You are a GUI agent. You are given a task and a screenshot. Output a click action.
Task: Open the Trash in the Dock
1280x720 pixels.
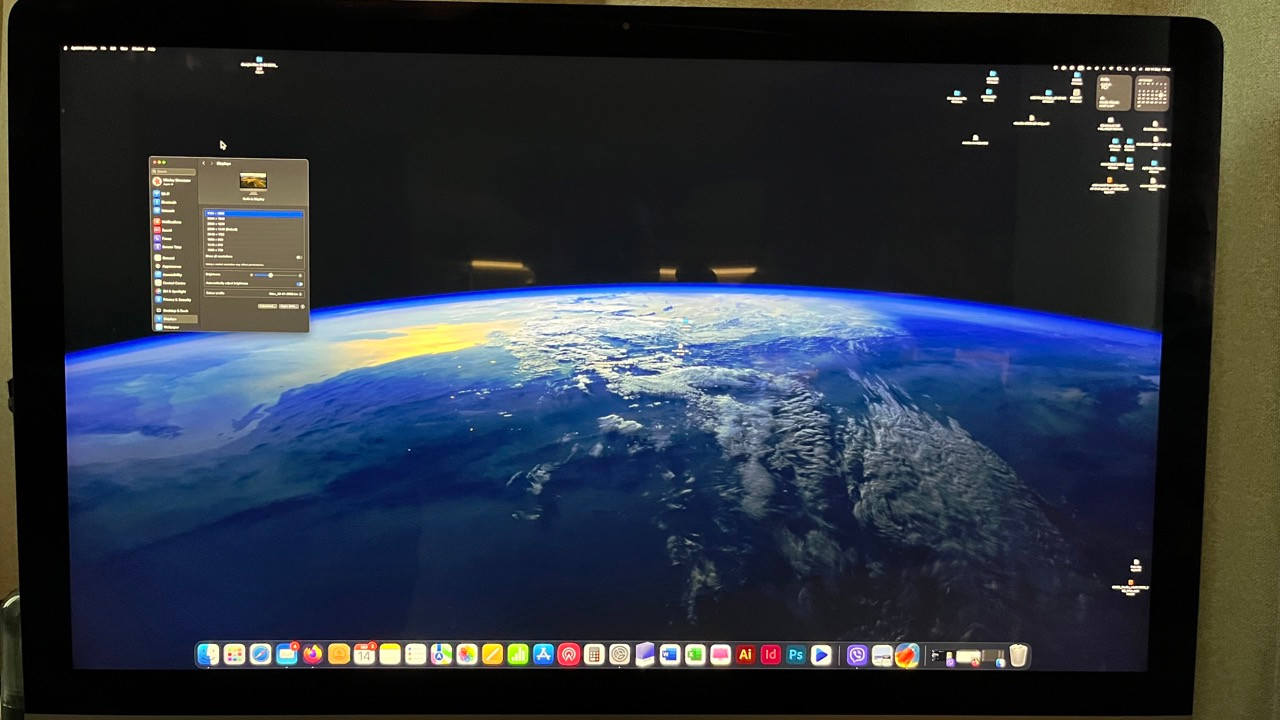pos(1018,655)
